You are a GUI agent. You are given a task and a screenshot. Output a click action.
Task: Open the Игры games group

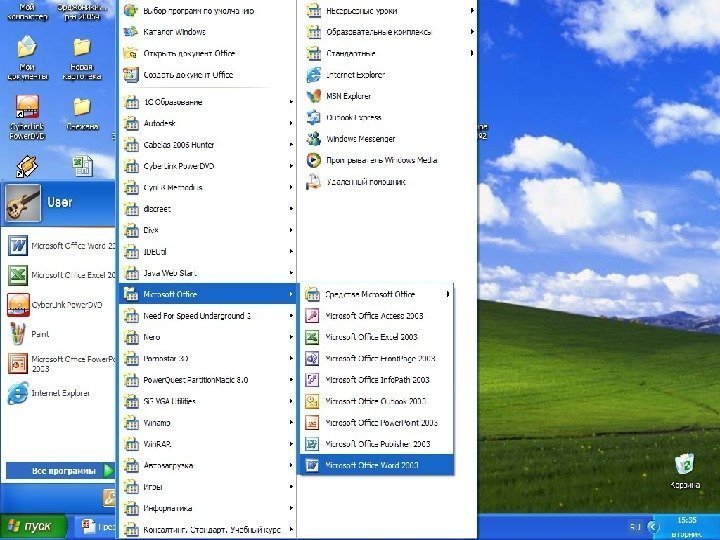208,487
